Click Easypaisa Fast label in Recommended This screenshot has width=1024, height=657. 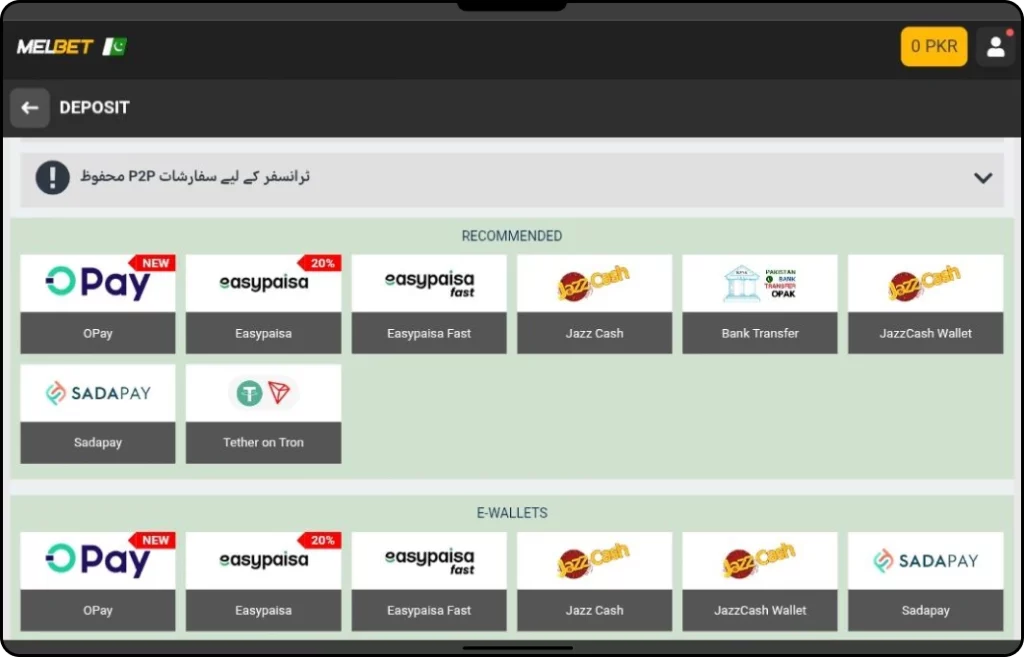coord(429,333)
